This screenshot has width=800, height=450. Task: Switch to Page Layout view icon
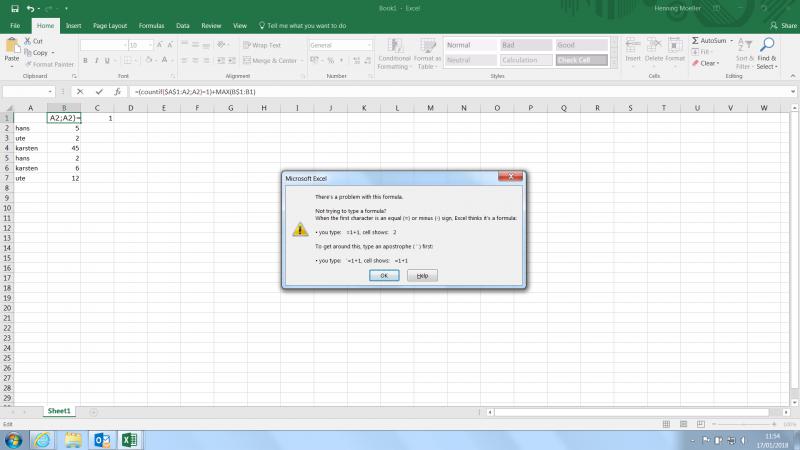pos(683,424)
